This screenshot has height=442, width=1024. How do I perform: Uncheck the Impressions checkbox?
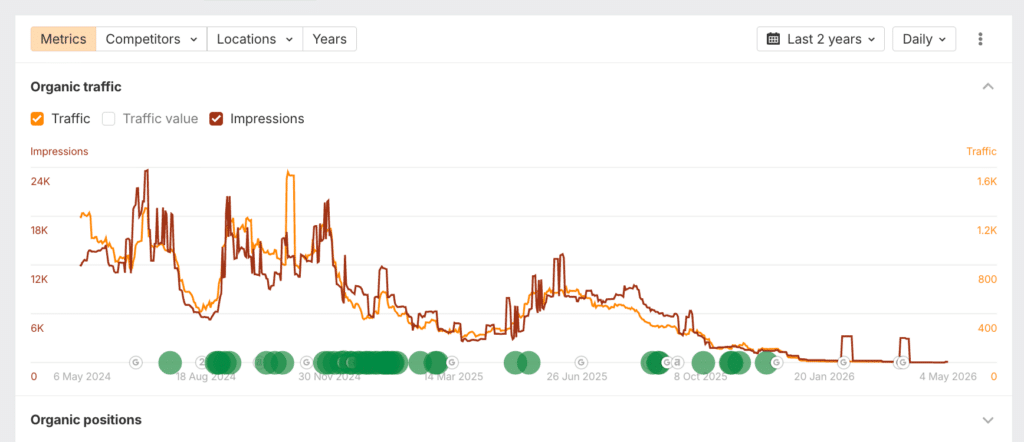click(x=216, y=119)
